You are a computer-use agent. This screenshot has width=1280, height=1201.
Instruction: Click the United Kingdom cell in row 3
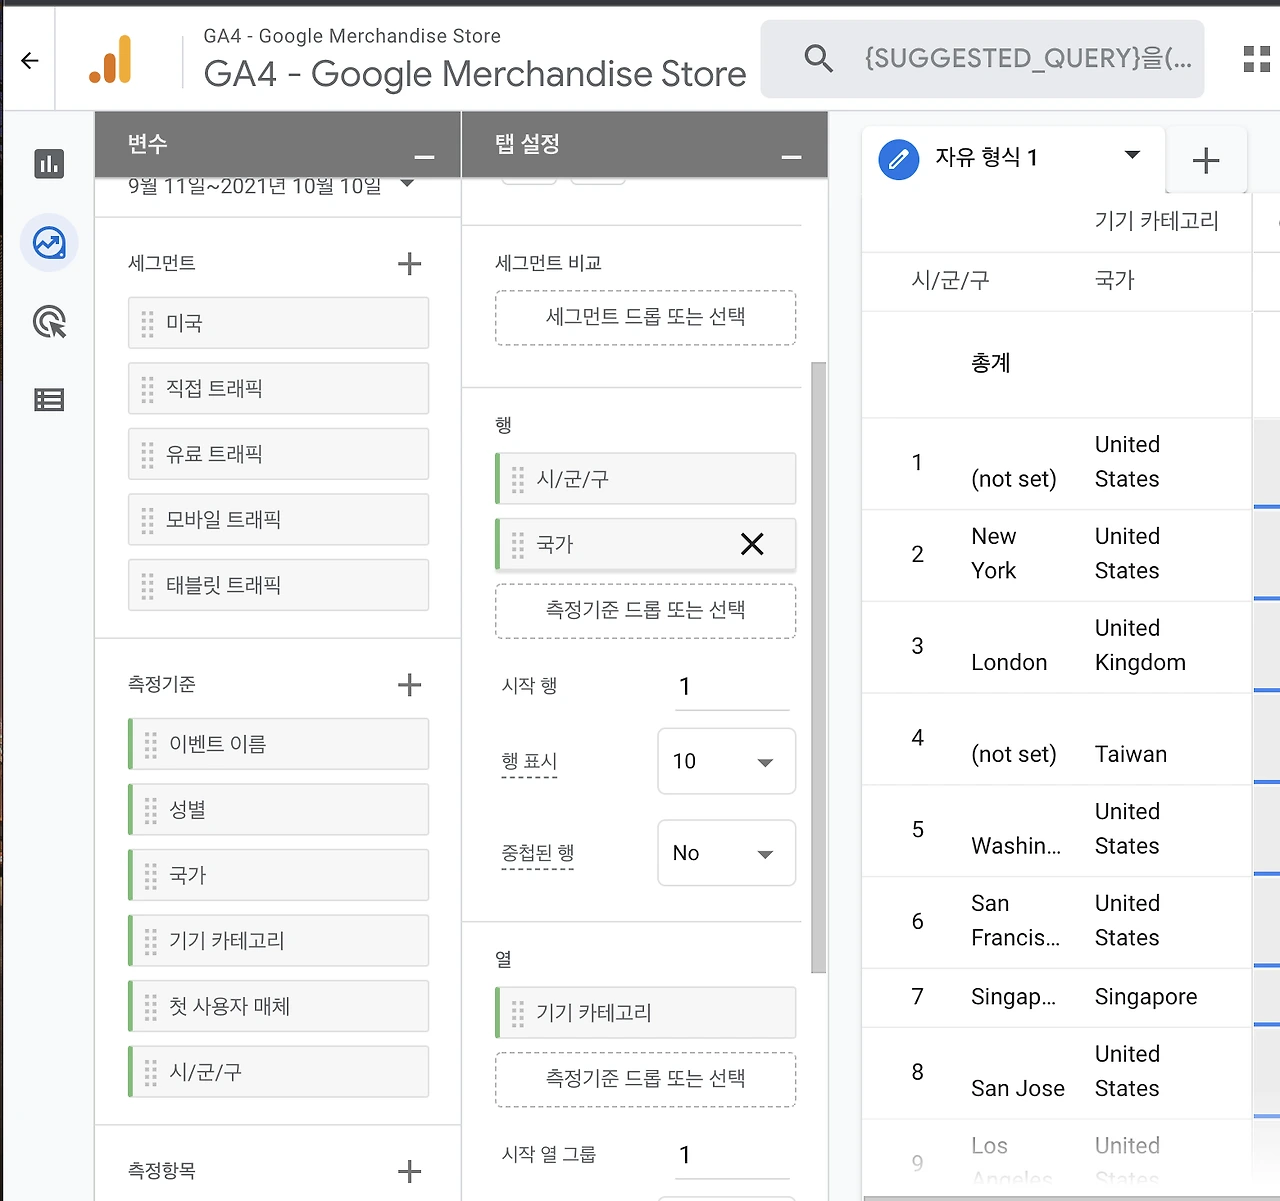1140,646
